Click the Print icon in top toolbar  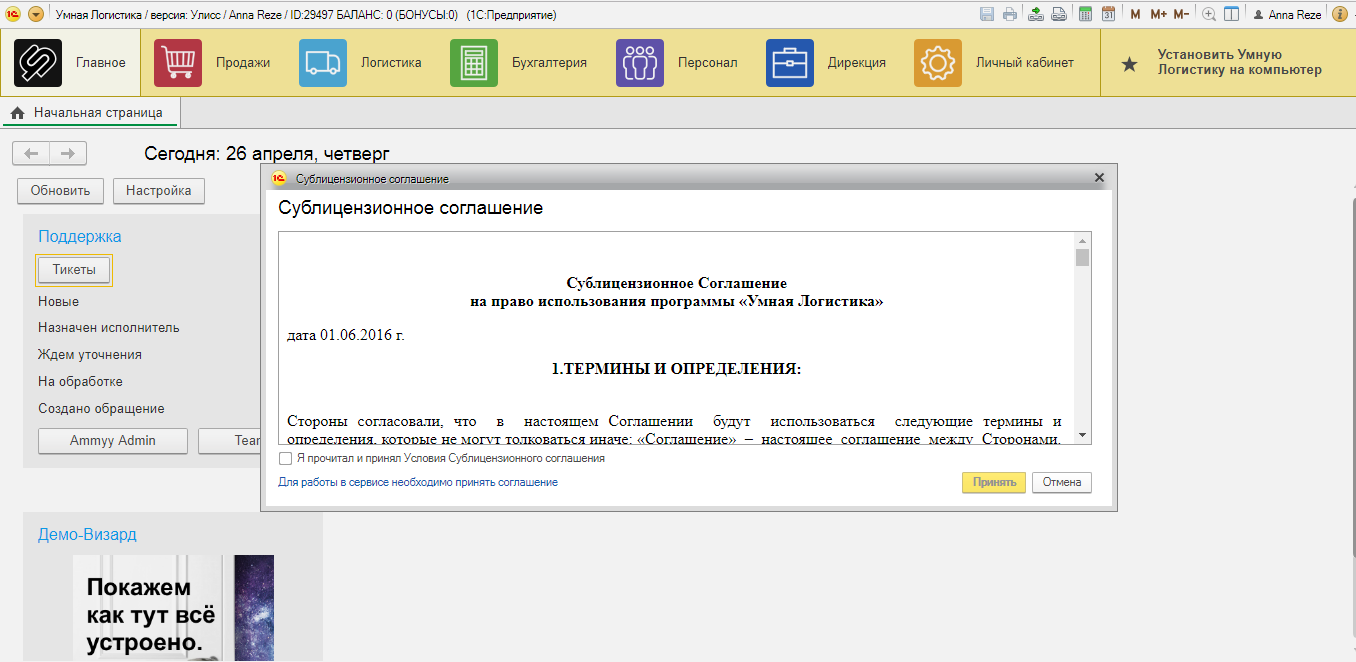pos(1010,14)
